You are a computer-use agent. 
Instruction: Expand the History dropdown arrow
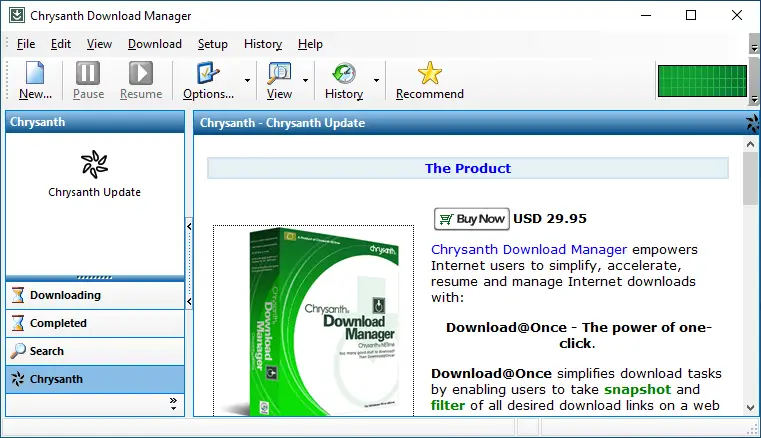[x=376, y=81]
